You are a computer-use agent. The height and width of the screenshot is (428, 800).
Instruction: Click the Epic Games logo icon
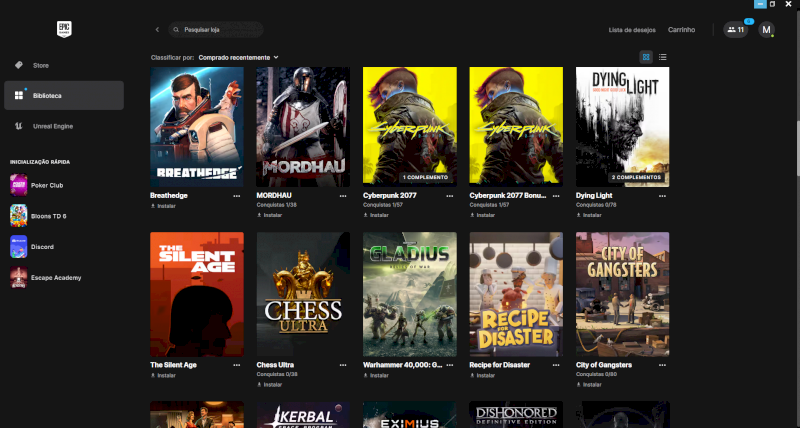(64, 29)
